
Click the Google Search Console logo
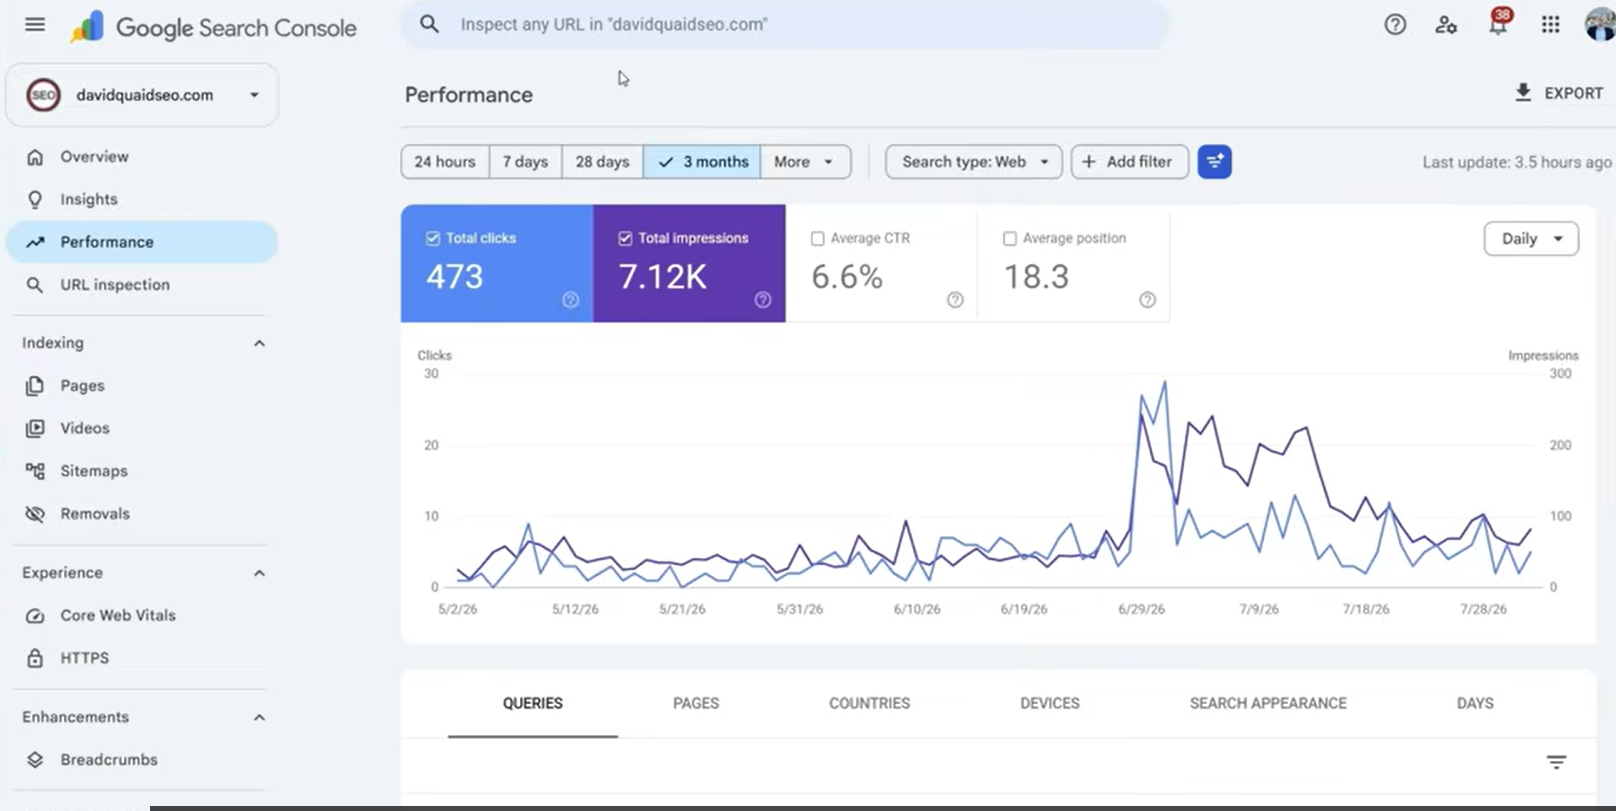coord(213,27)
